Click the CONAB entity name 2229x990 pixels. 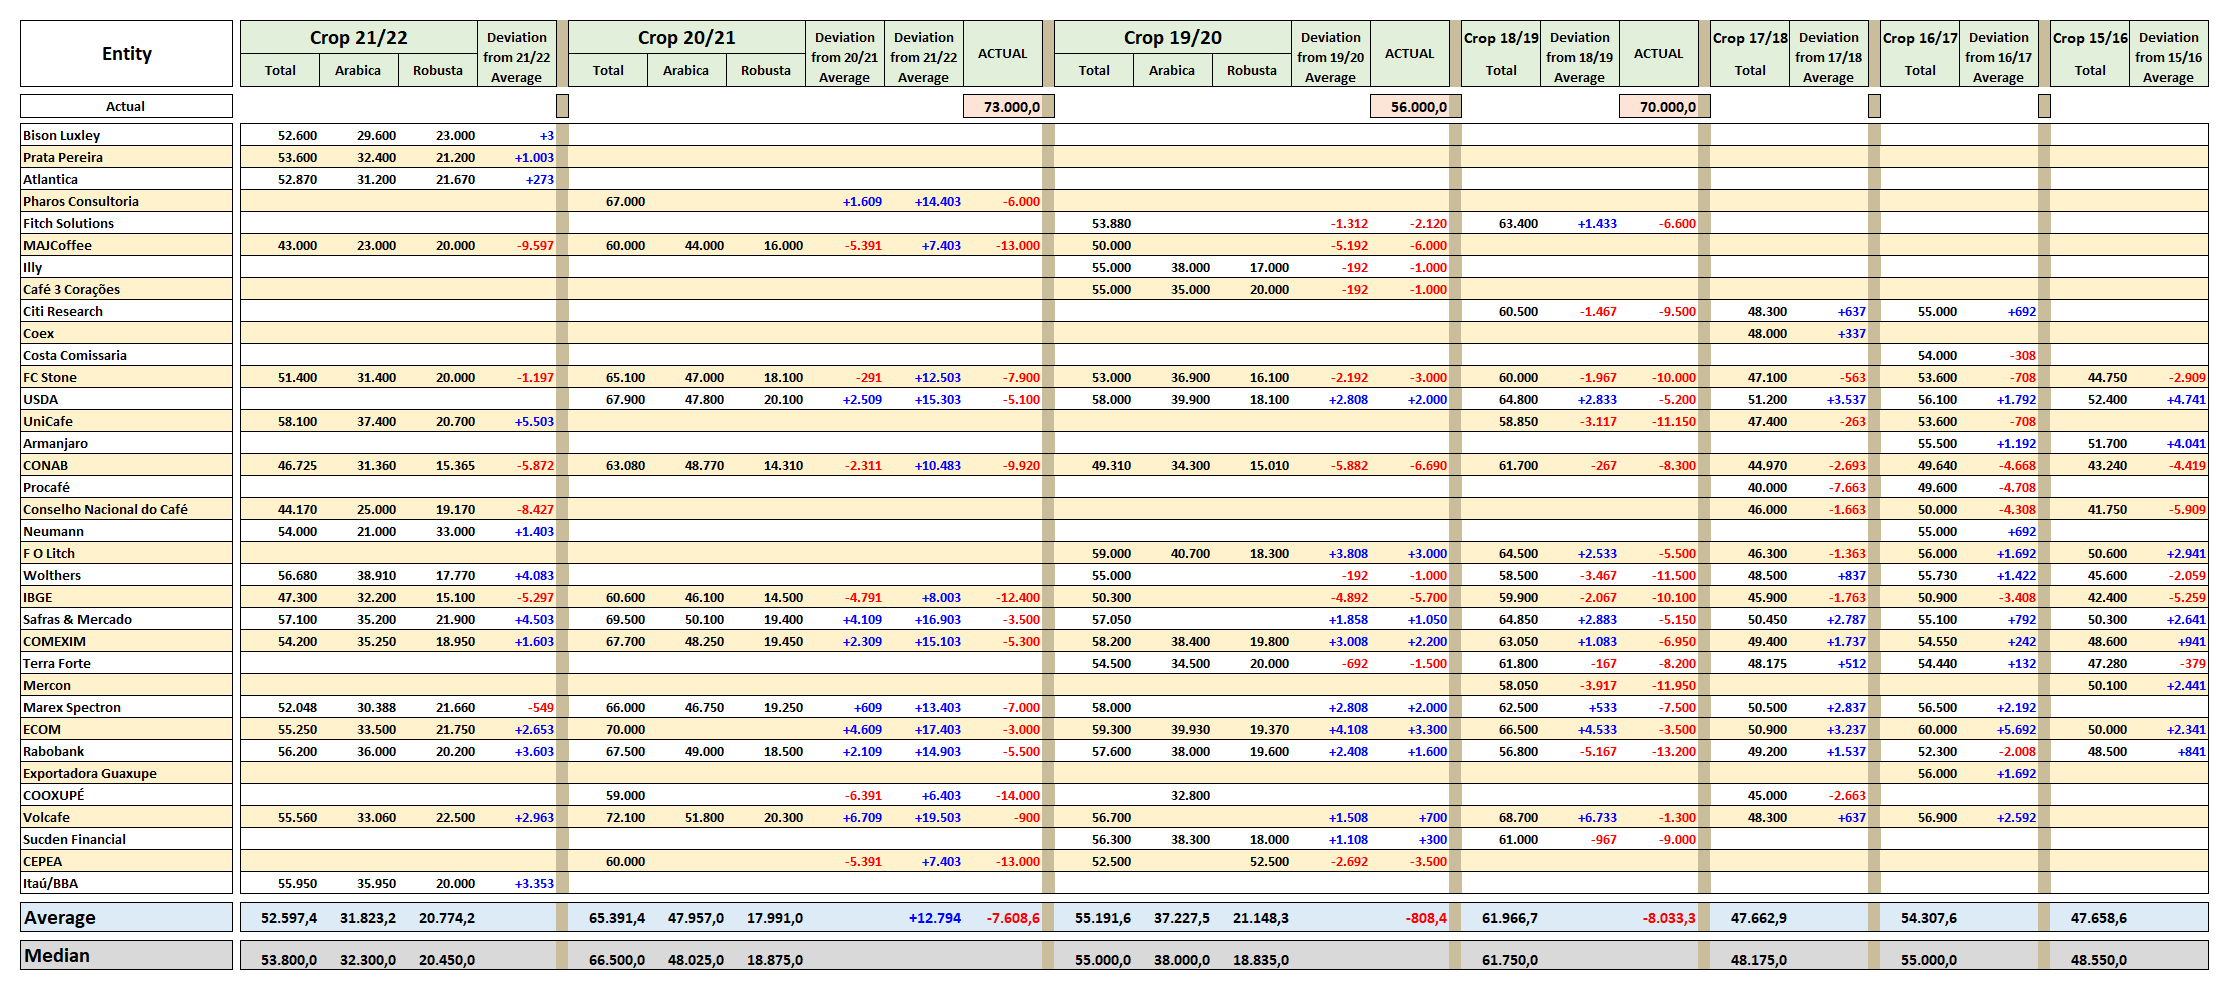(46, 465)
